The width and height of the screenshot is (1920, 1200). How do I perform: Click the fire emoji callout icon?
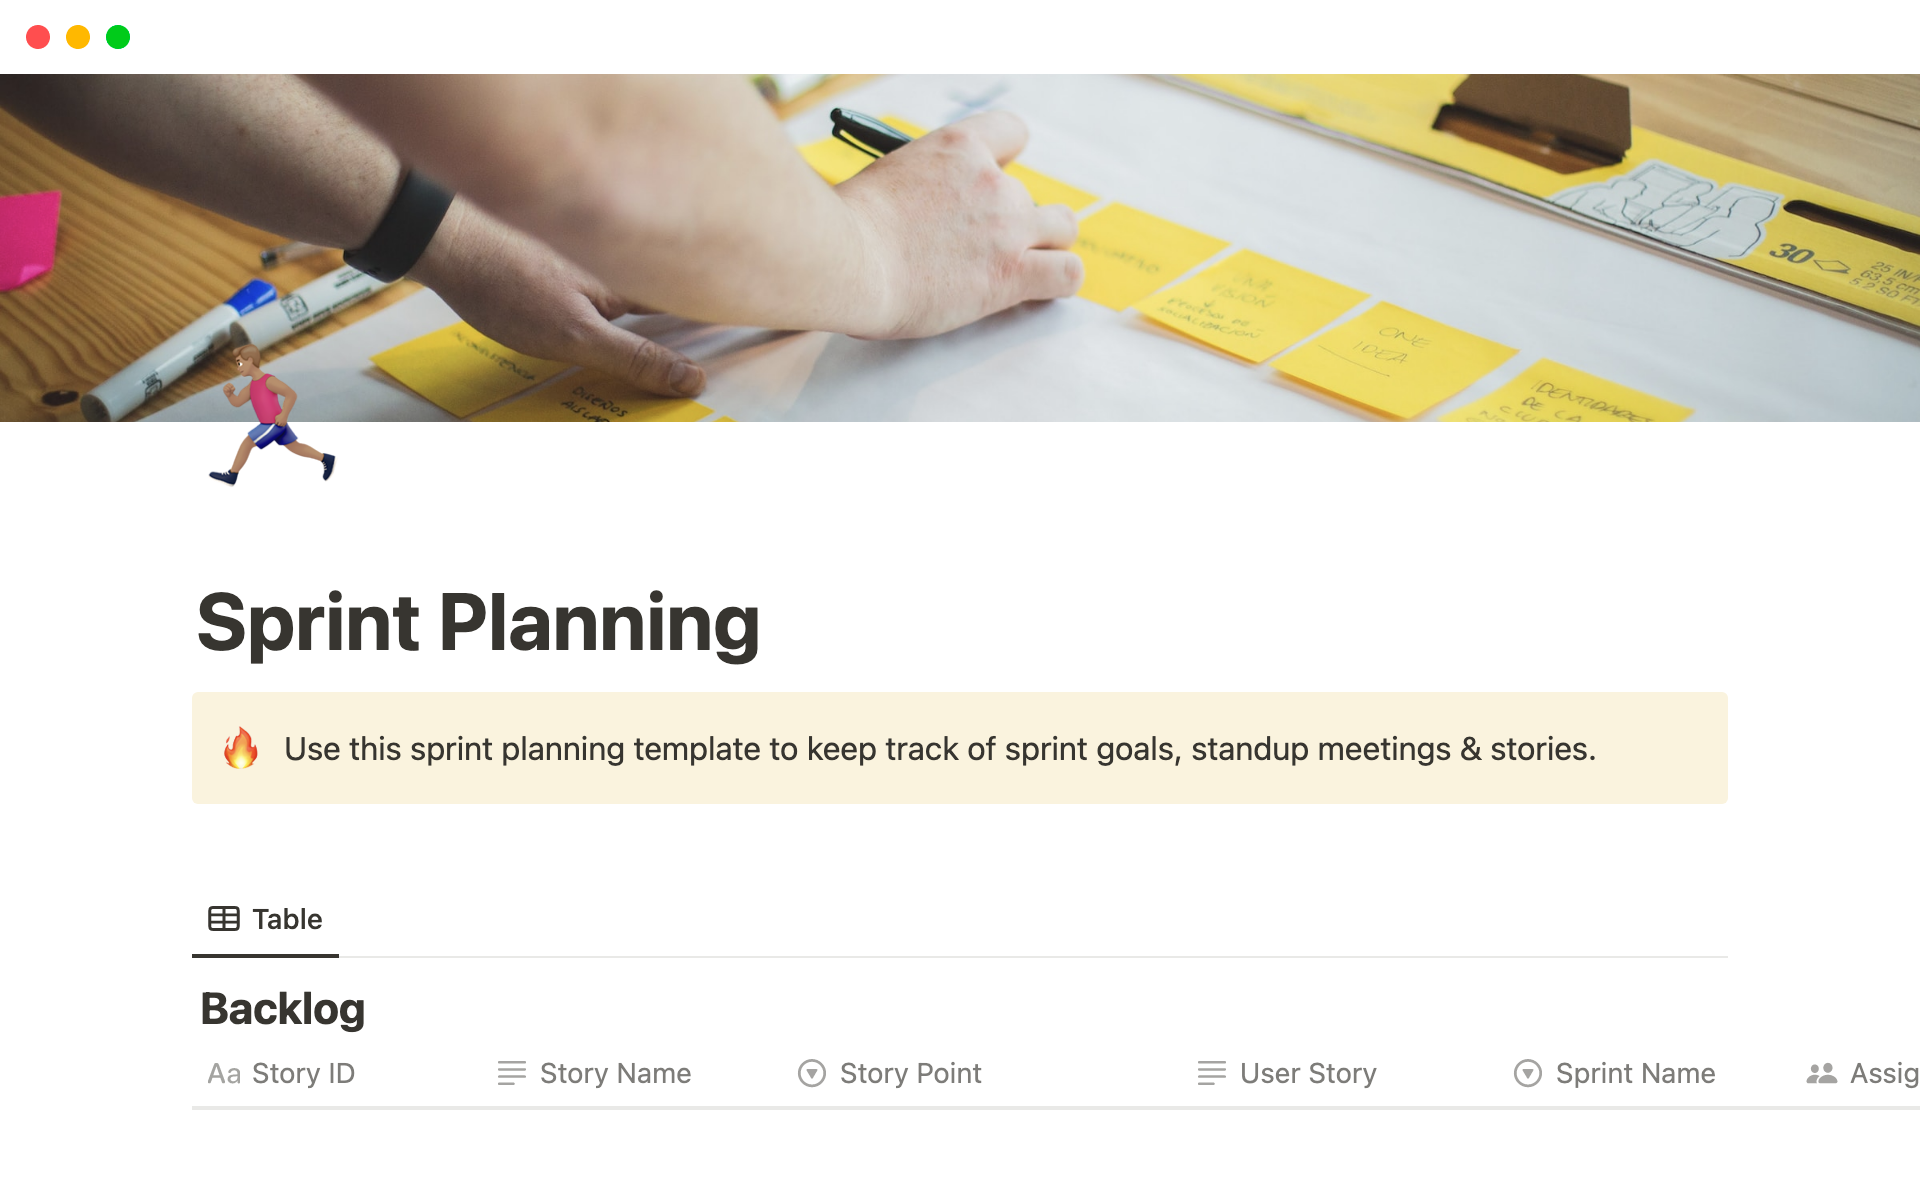pos(241,748)
